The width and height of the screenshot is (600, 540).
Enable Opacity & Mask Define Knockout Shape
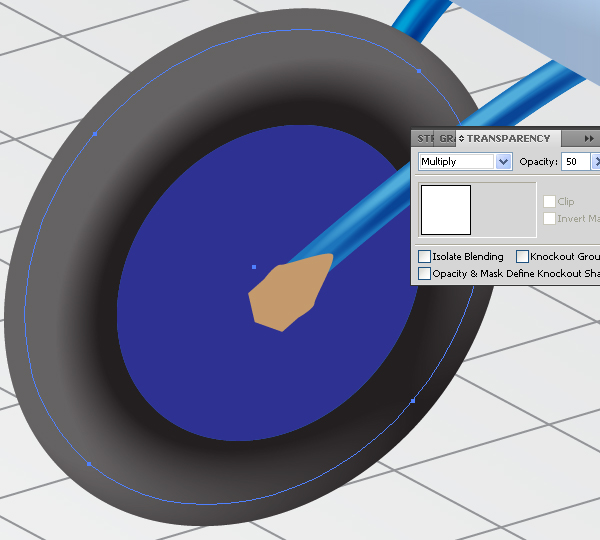(424, 274)
